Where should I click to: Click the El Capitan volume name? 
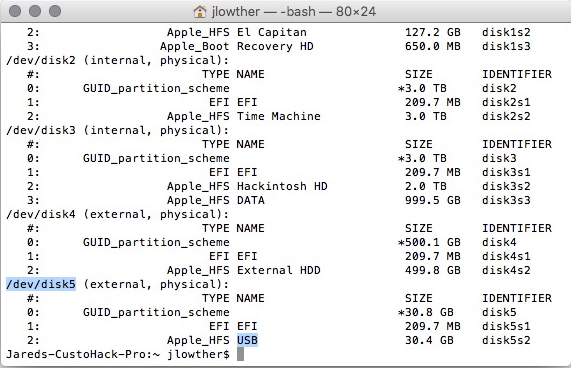pos(272,32)
